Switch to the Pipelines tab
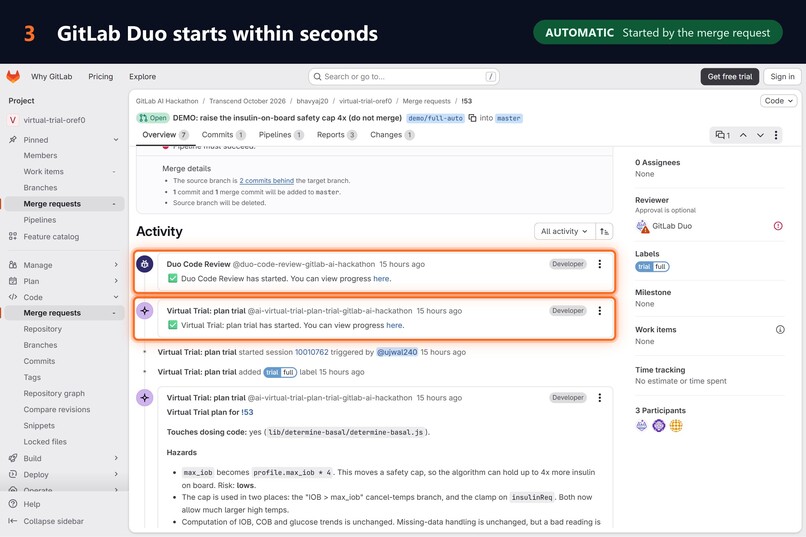Screen dimensions: 806x537 coord(281,135)
